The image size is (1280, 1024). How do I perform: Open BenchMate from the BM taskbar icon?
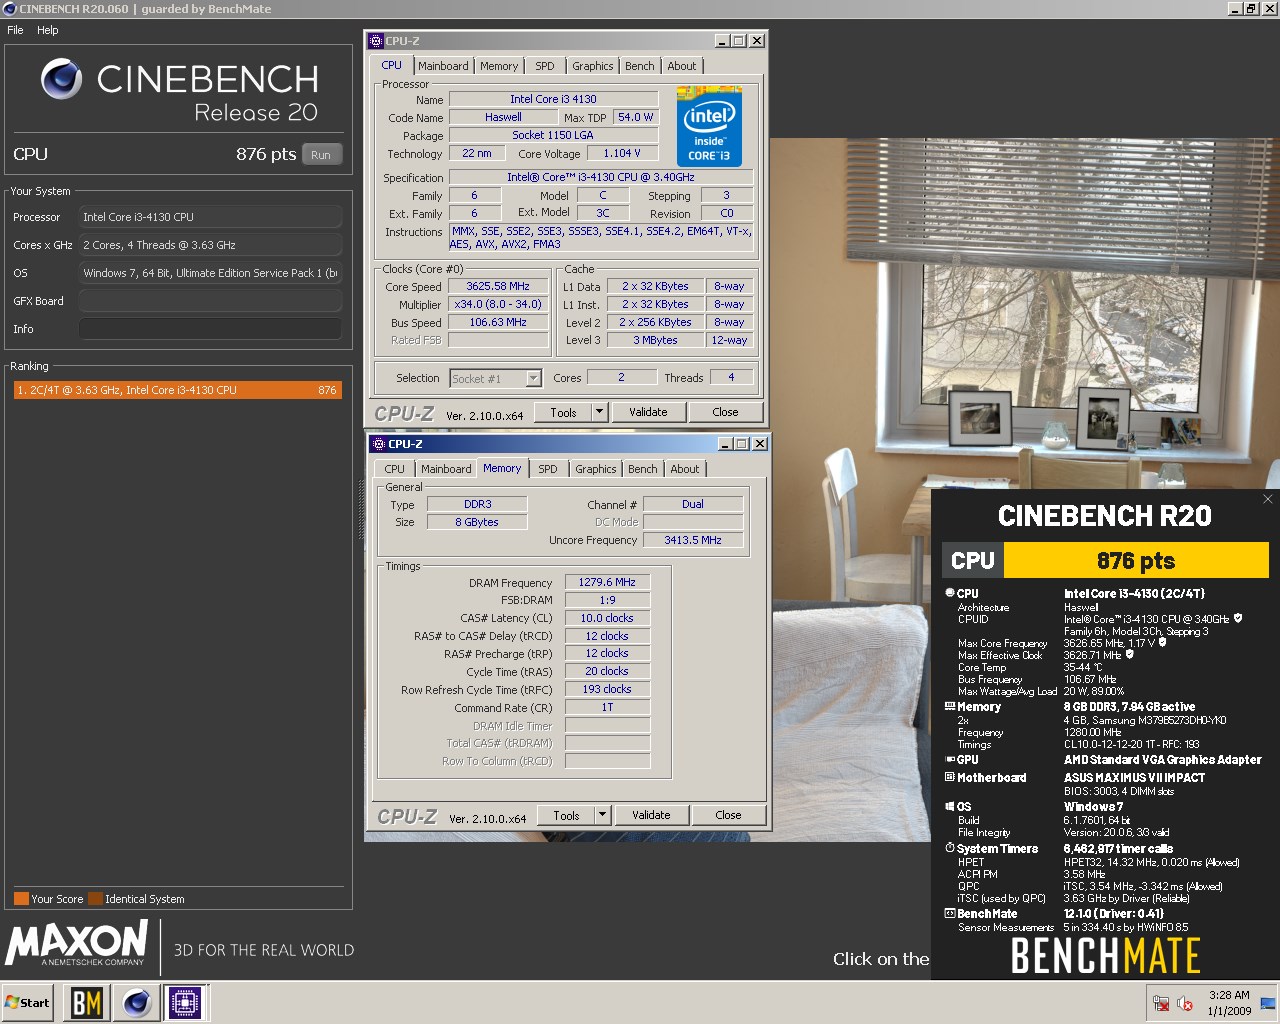pyautogui.click(x=87, y=1002)
